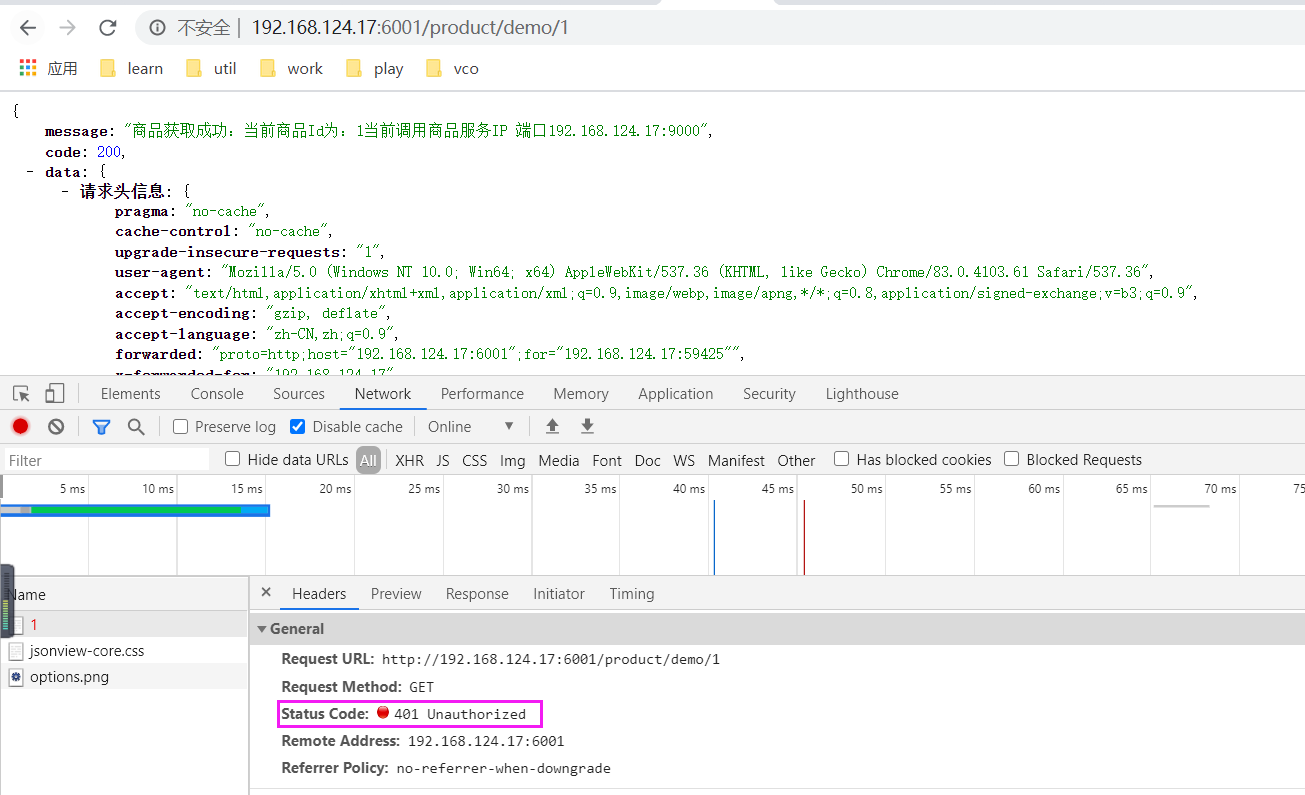Open the Console panel tab
This screenshot has width=1305, height=795.
point(216,393)
